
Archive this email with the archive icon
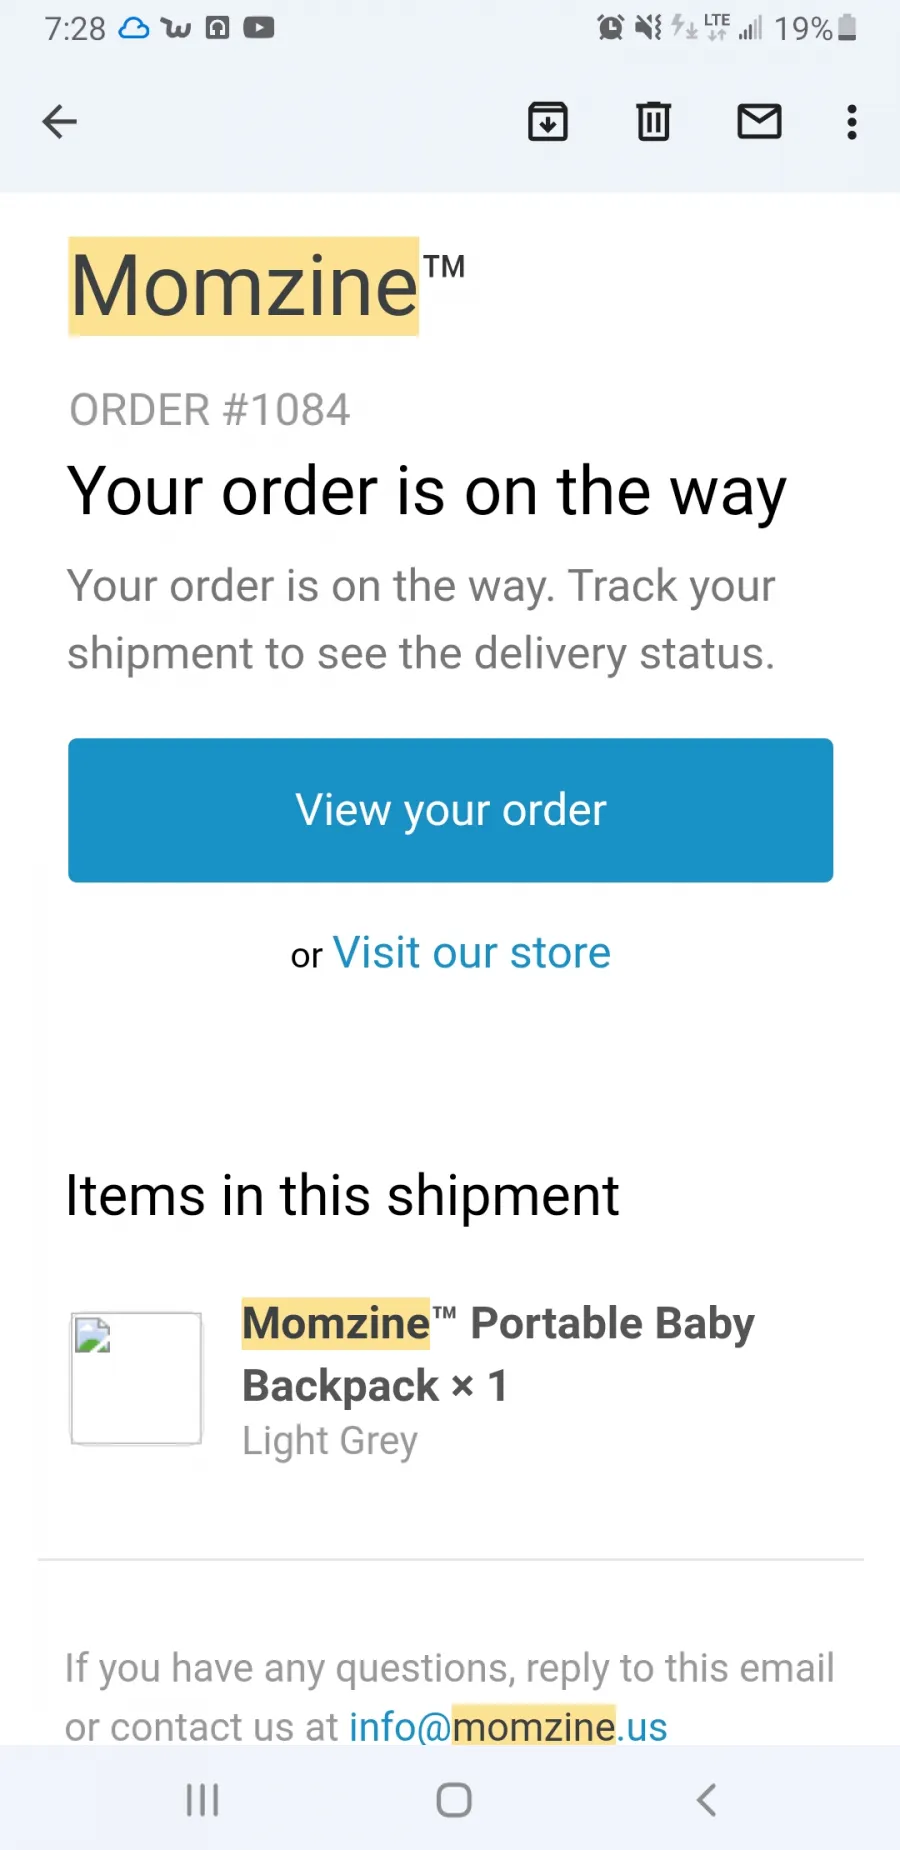point(548,122)
